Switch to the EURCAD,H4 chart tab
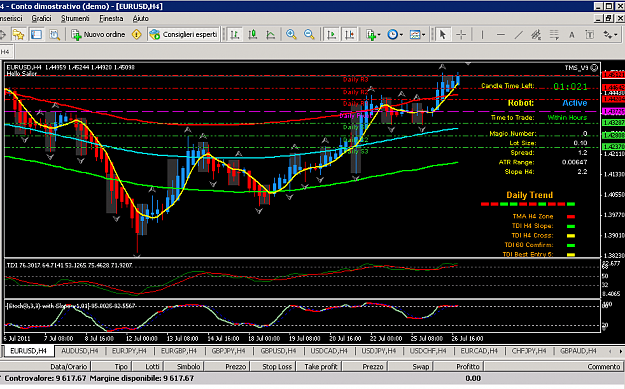The width and height of the screenshot is (625, 389). [x=479, y=351]
